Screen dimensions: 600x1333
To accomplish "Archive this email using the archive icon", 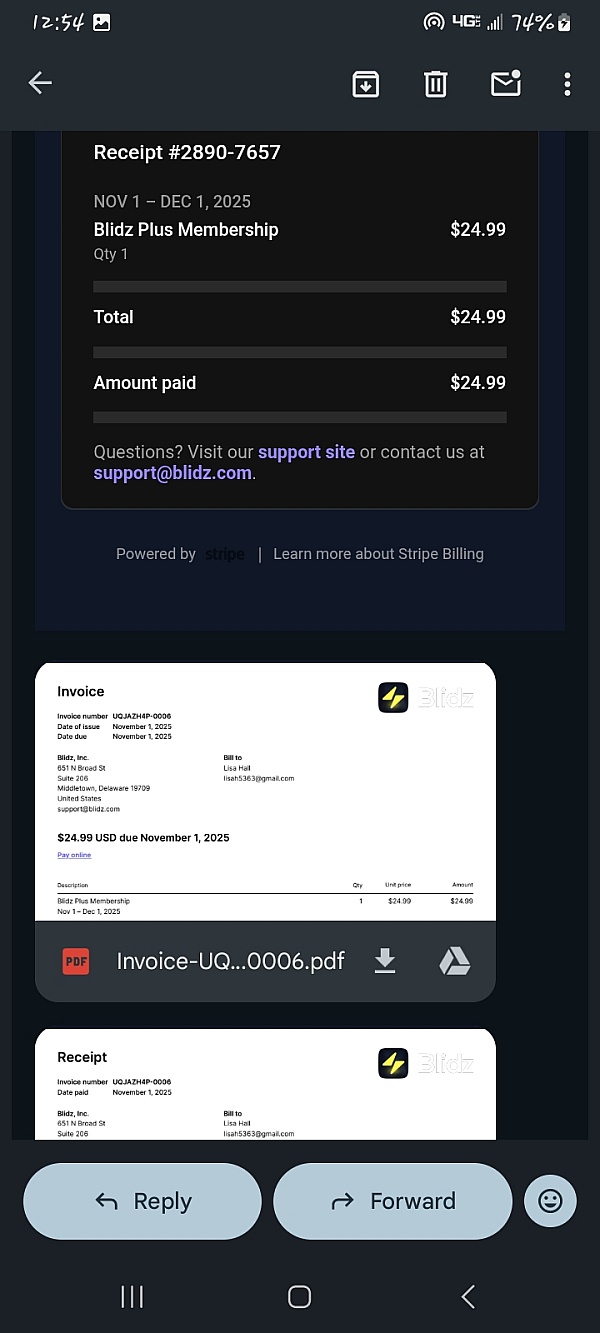I will pos(366,84).
